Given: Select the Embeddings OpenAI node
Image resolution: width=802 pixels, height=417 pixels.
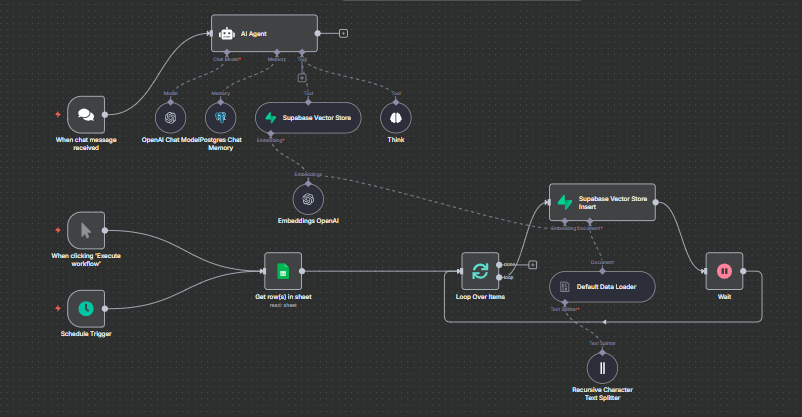Looking at the screenshot, I should pyautogui.click(x=308, y=199).
